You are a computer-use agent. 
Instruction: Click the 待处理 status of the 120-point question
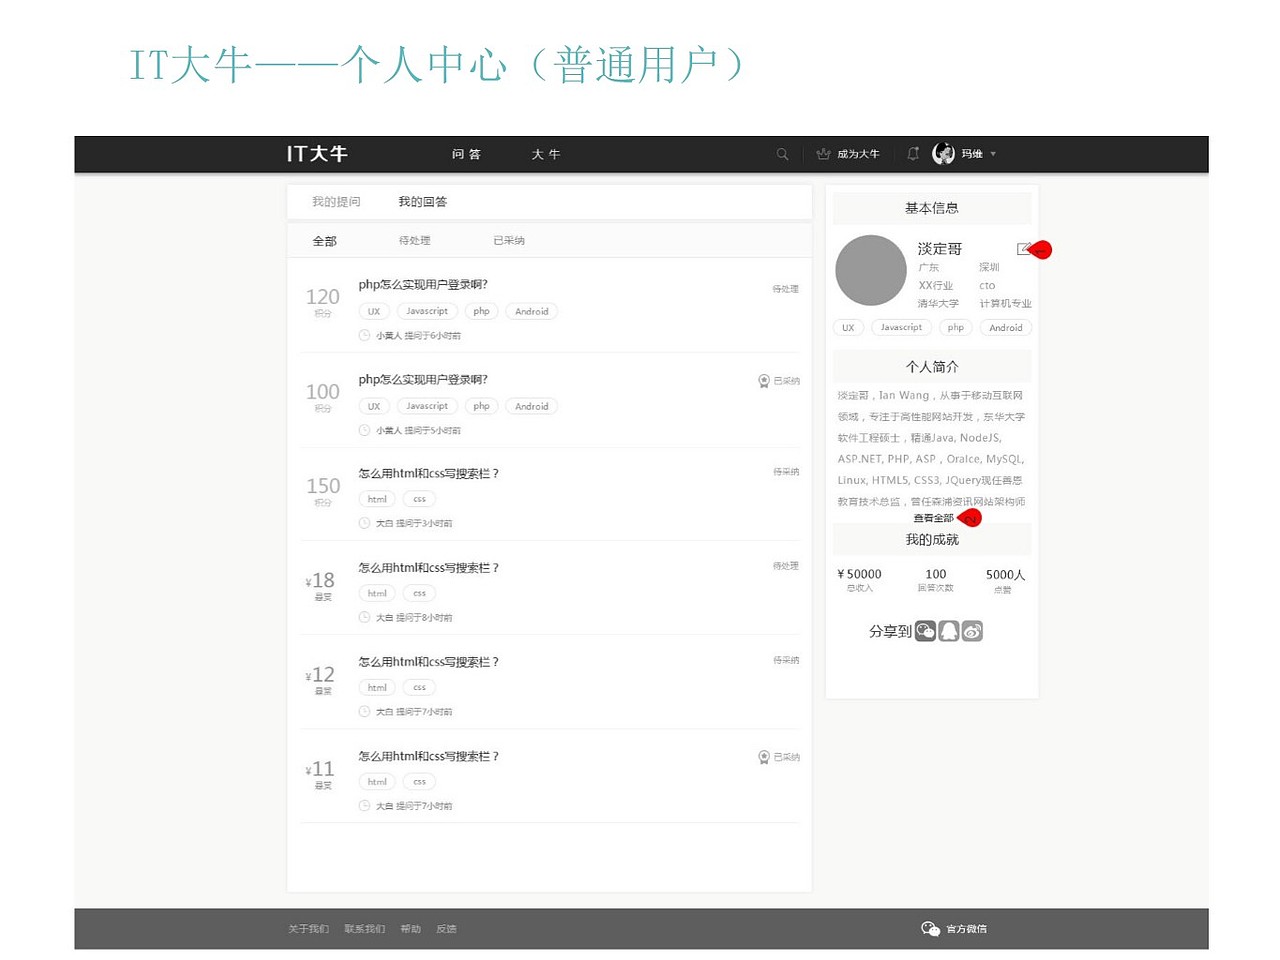pyautogui.click(x=786, y=289)
